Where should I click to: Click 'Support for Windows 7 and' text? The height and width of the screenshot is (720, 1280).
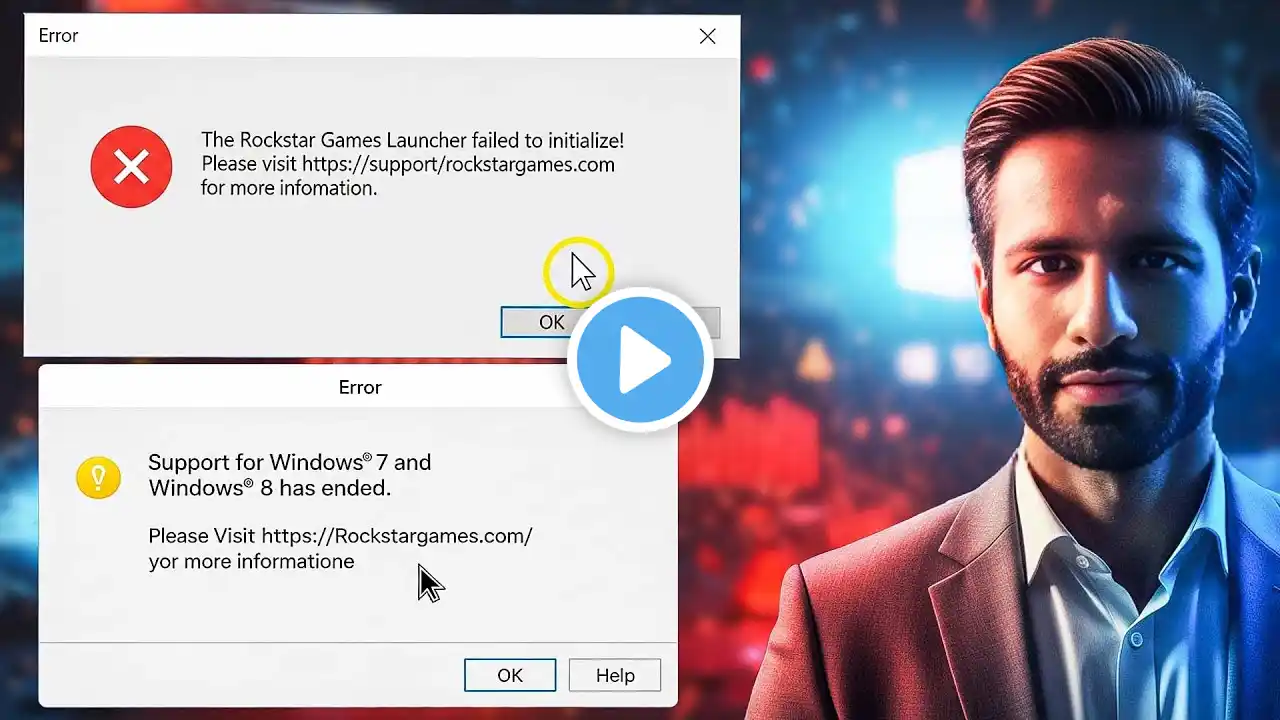coord(290,462)
